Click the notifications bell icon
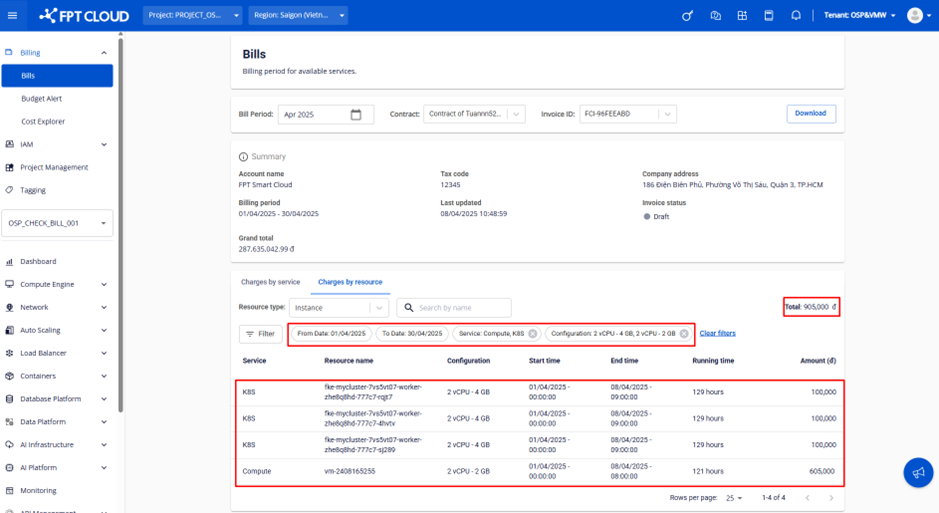939x513 pixels. (796, 16)
